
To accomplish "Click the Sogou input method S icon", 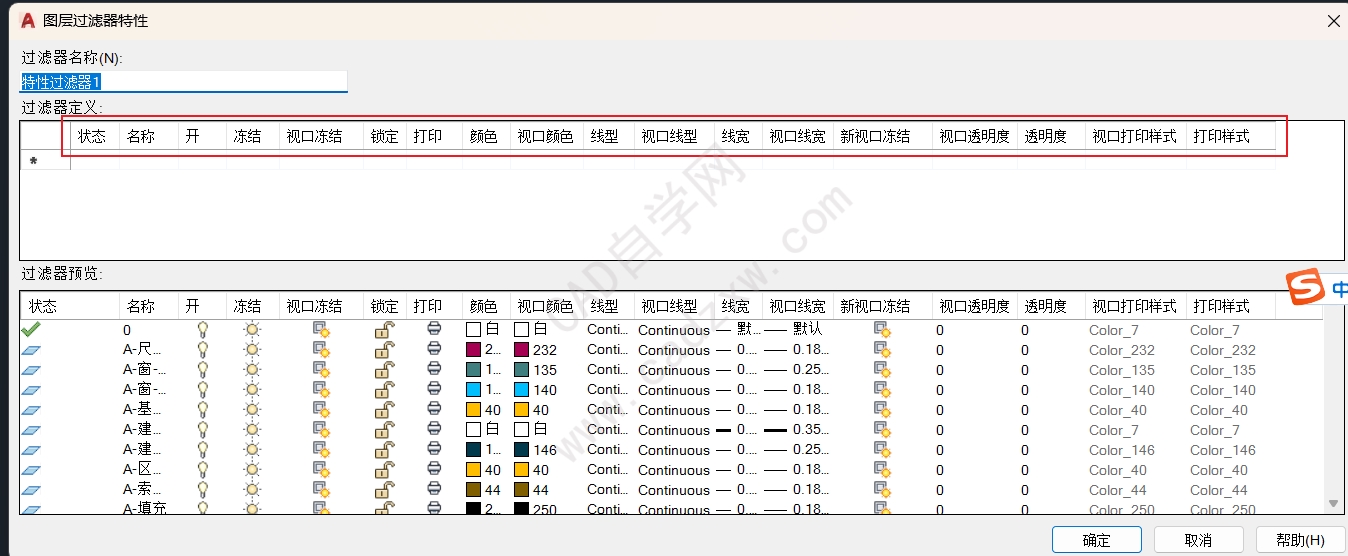I will point(1304,287).
